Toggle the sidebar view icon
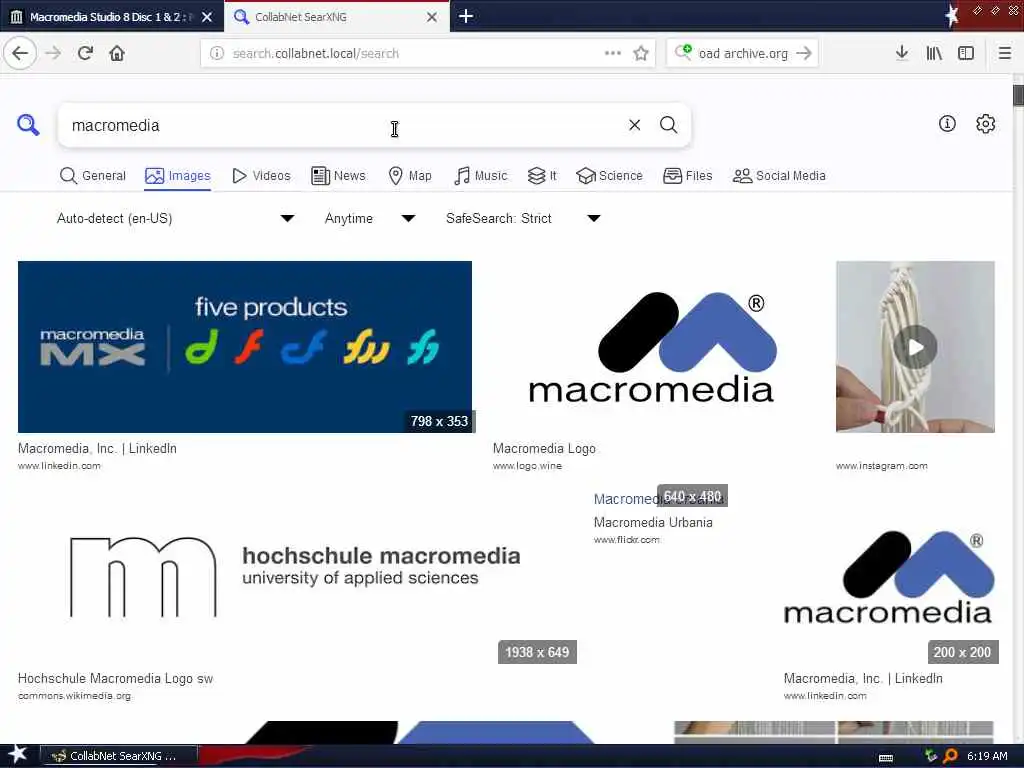 [966, 53]
